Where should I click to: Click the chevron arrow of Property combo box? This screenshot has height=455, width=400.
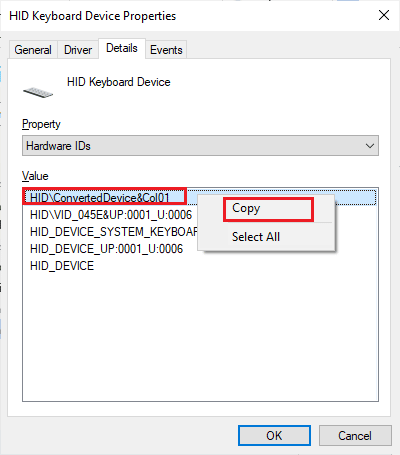(x=369, y=146)
